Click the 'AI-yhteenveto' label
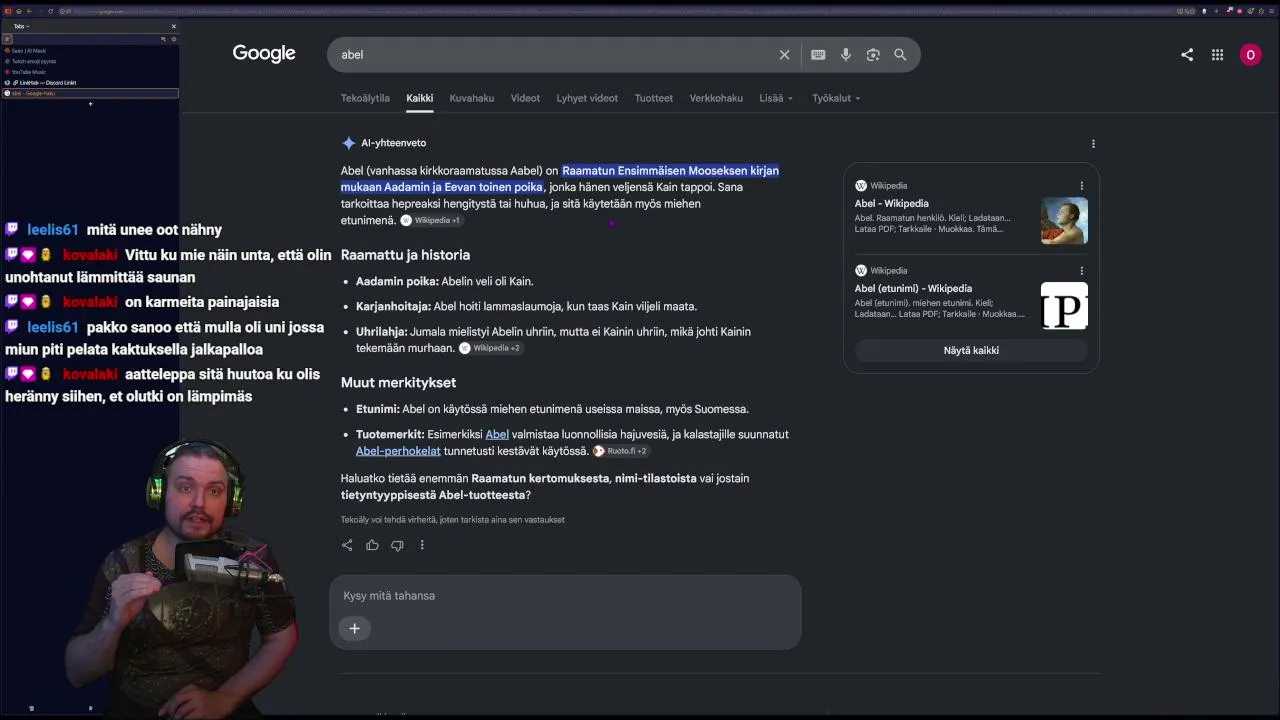 (x=393, y=143)
